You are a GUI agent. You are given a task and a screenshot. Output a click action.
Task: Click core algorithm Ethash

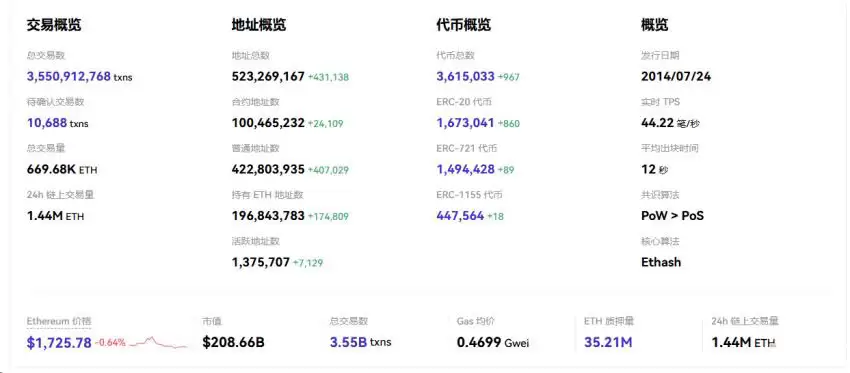pos(661,263)
